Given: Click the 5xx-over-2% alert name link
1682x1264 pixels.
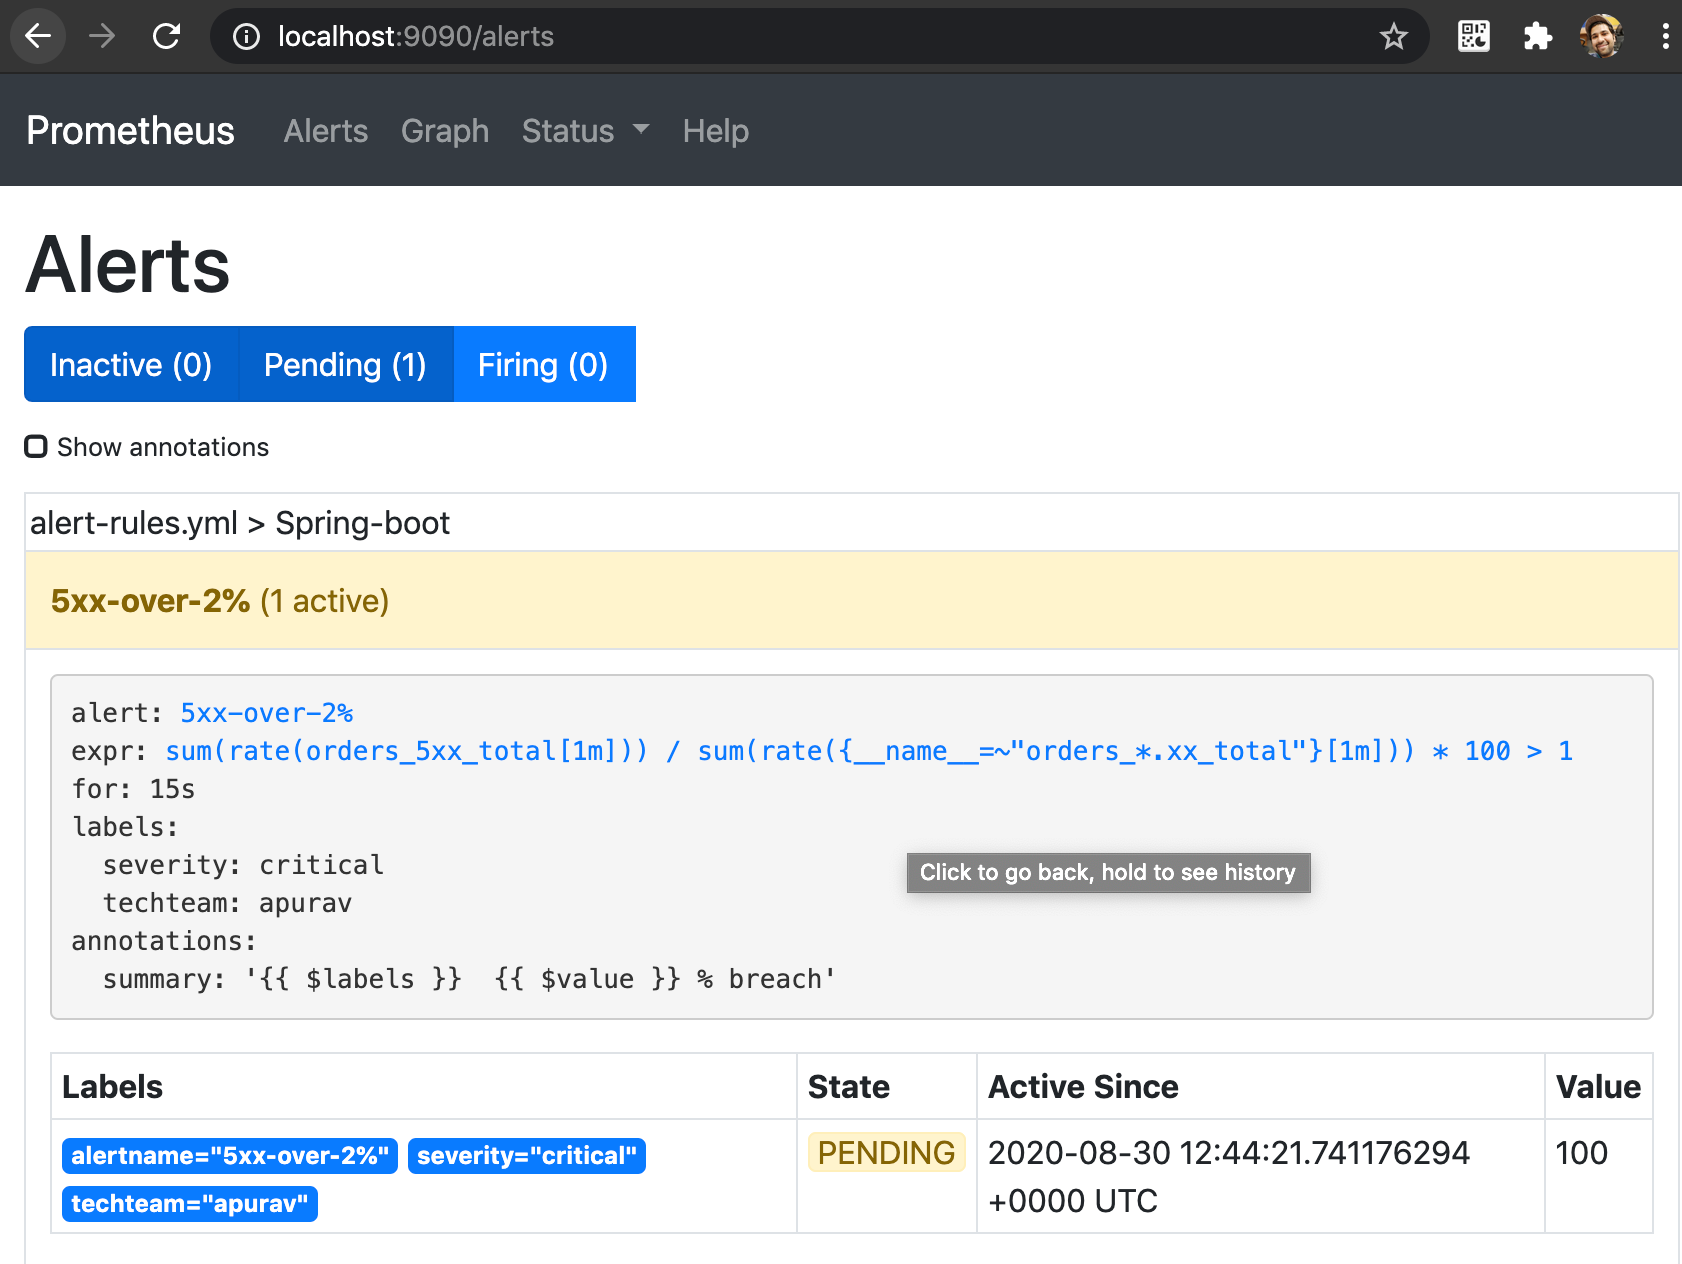Looking at the screenshot, I should (x=267, y=713).
